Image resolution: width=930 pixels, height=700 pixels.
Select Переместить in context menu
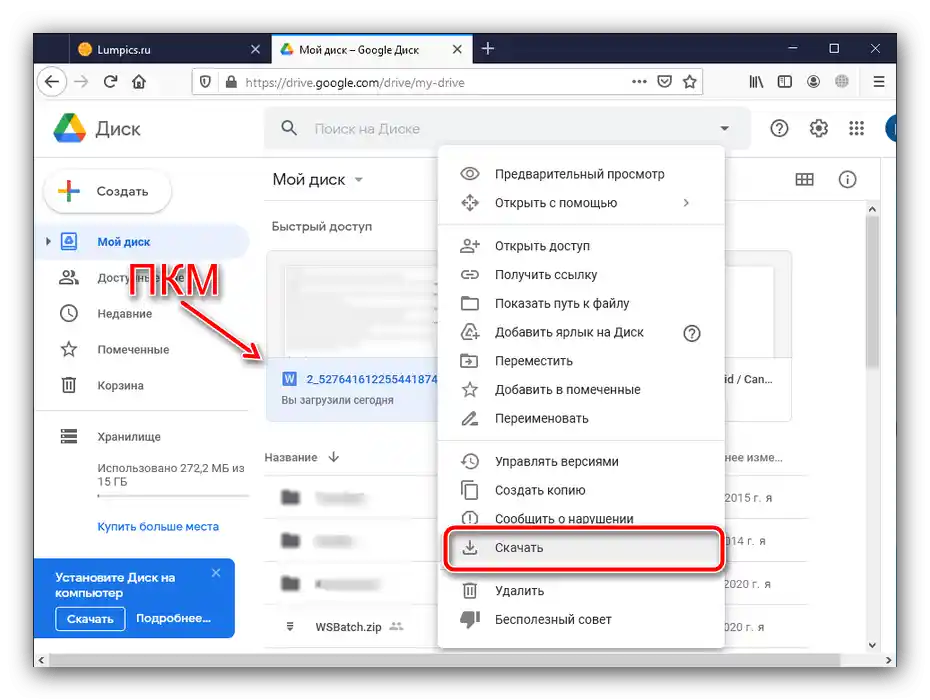(581, 361)
